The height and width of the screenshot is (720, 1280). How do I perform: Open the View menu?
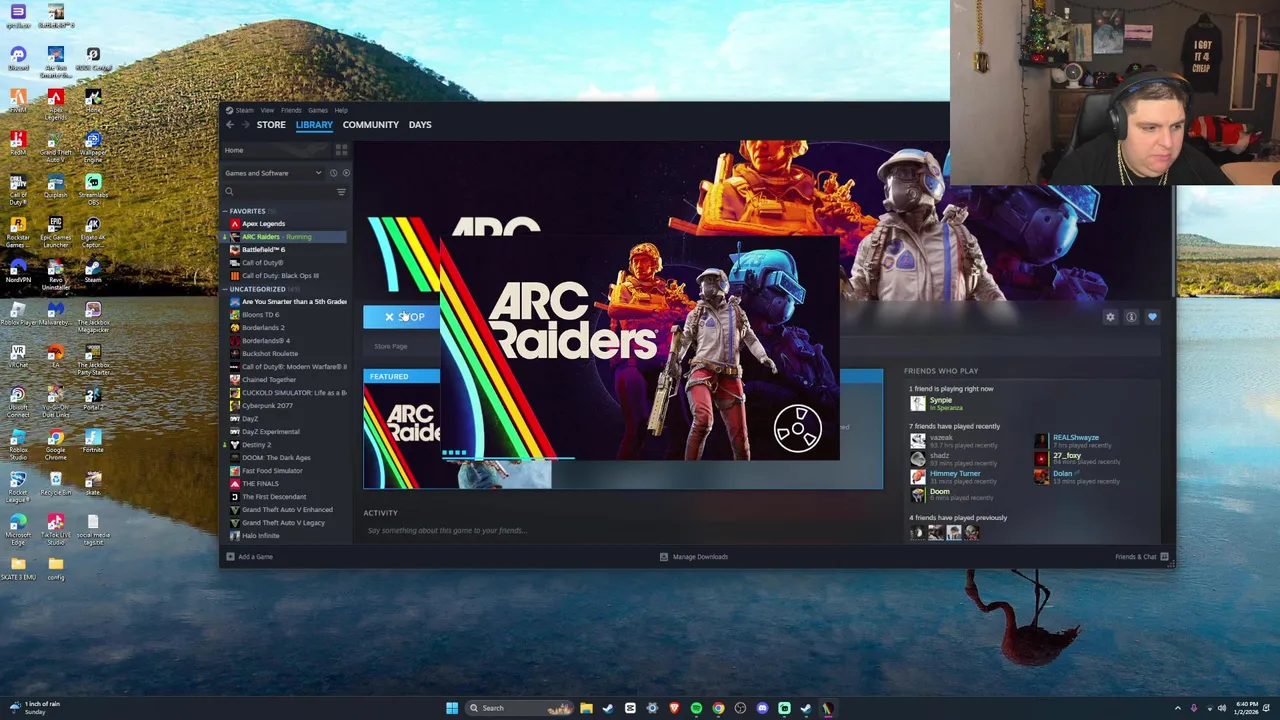pyautogui.click(x=267, y=110)
